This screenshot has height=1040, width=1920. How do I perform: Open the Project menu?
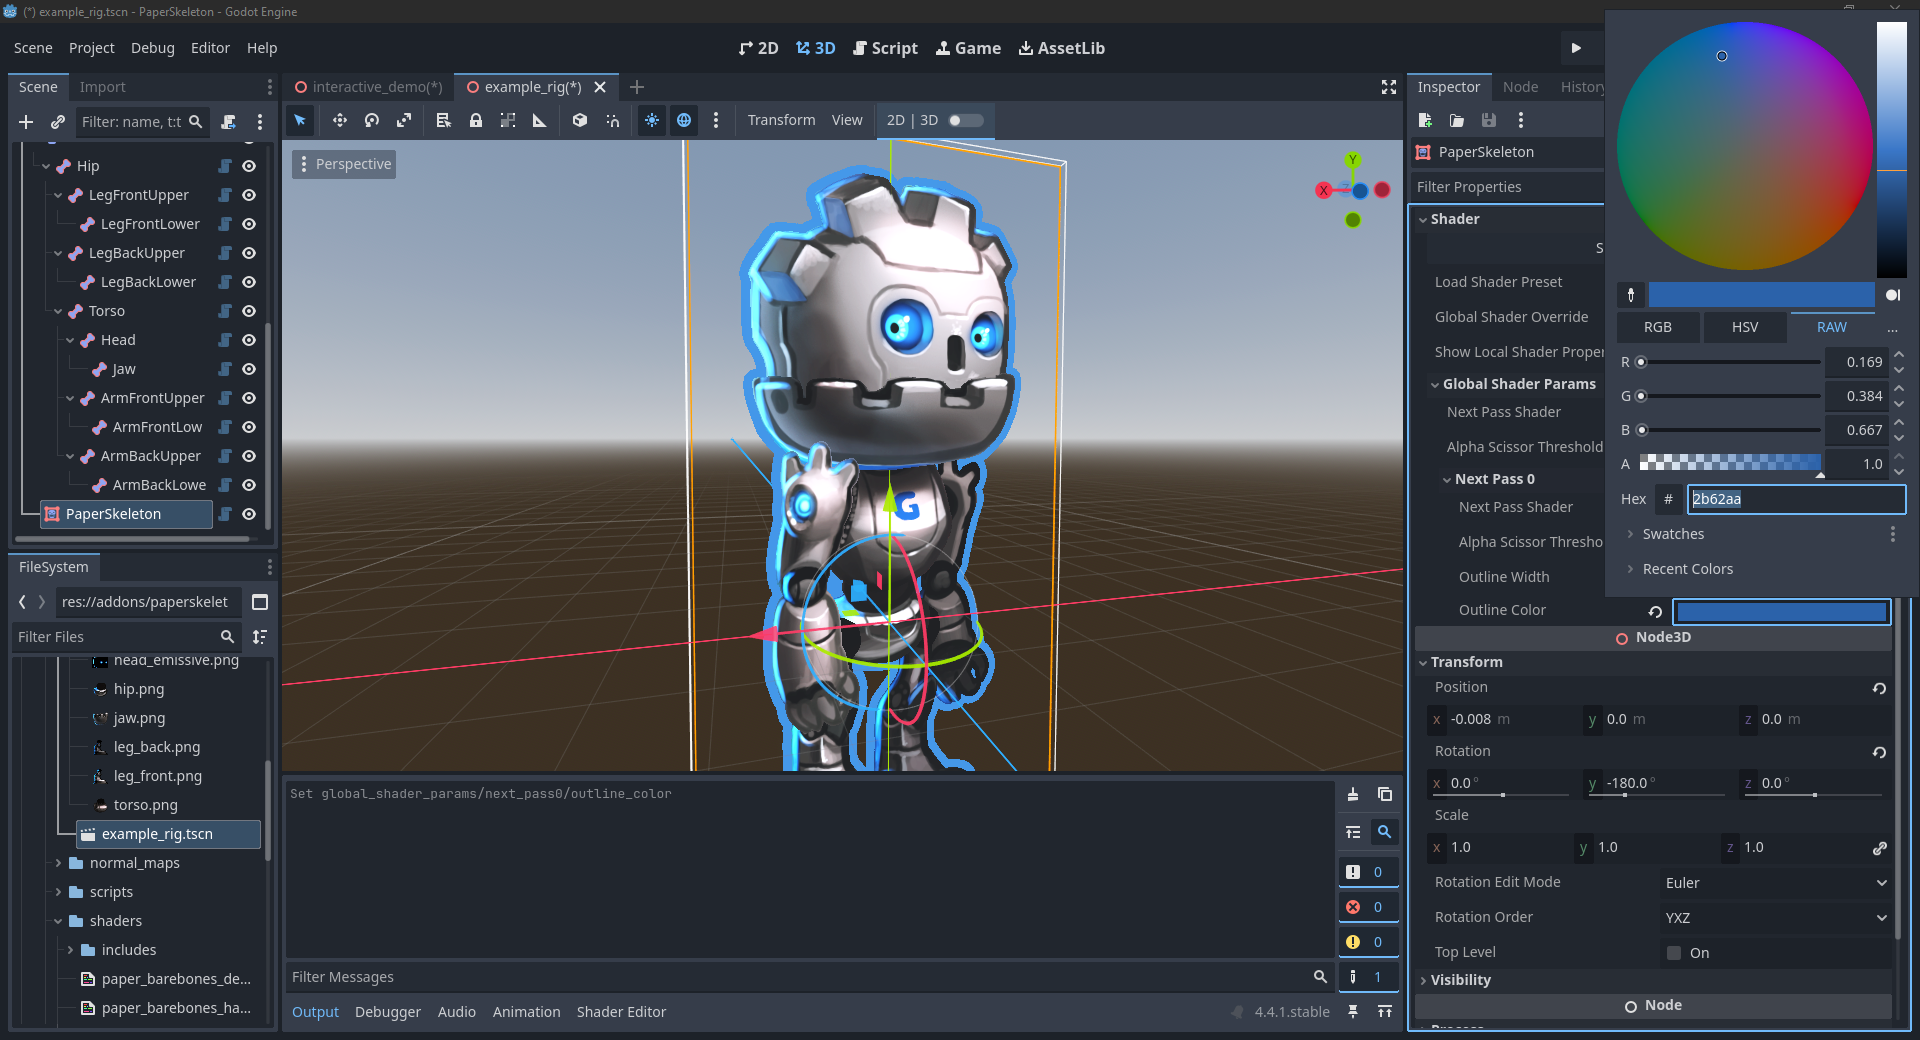[x=92, y=48]
